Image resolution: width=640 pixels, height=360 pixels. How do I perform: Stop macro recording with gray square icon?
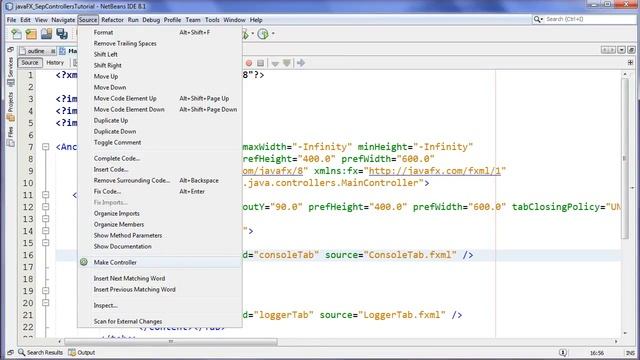pyautogui.click(x=260, y=63)
